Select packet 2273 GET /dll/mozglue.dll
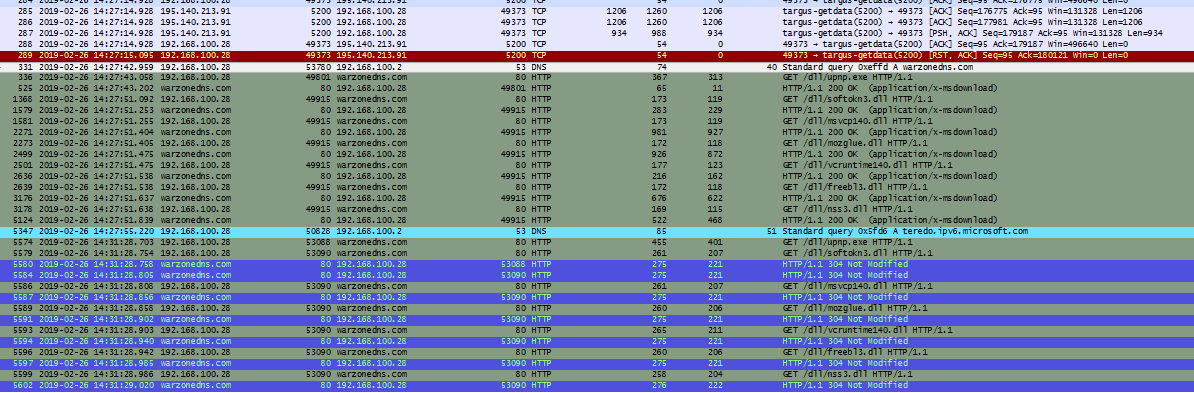1194x393 pixels. tap(597, 143)
